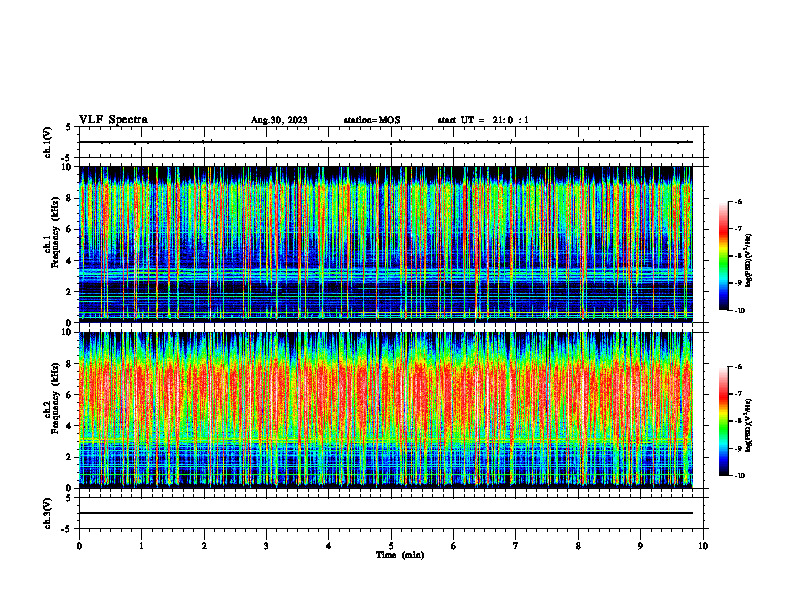Click the ch.1 spectrogram colorbar
The image size is (792, 612).
723,256
